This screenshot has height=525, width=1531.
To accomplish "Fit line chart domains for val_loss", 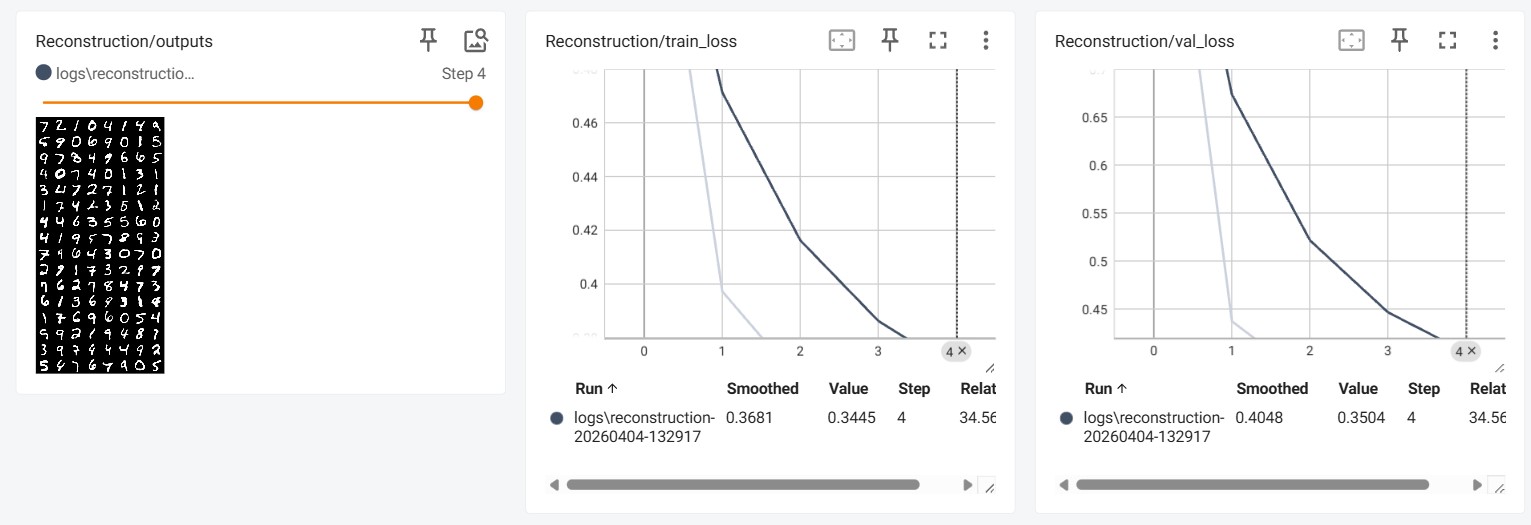I will (x=1351, y=40).
